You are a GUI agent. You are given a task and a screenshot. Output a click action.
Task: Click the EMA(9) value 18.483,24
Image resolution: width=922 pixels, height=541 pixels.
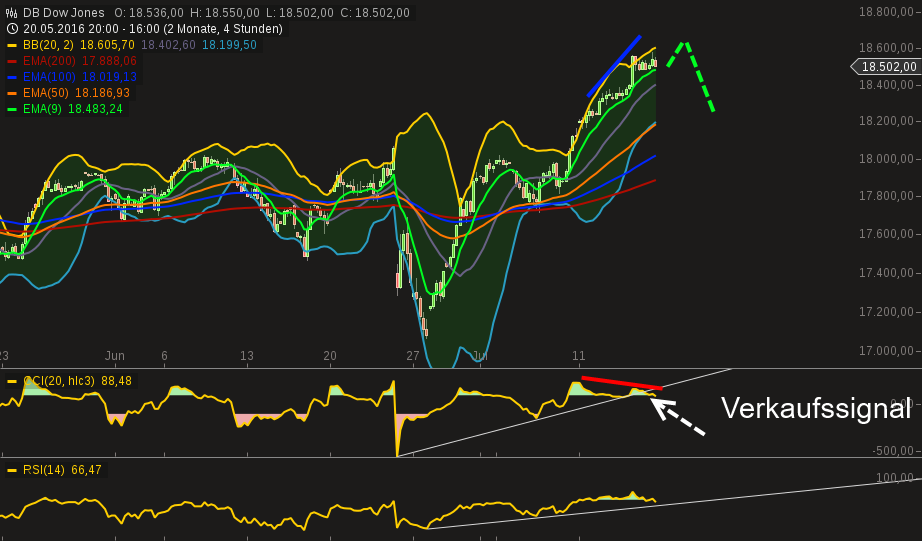pyautogui.click(x=95, y=109)
